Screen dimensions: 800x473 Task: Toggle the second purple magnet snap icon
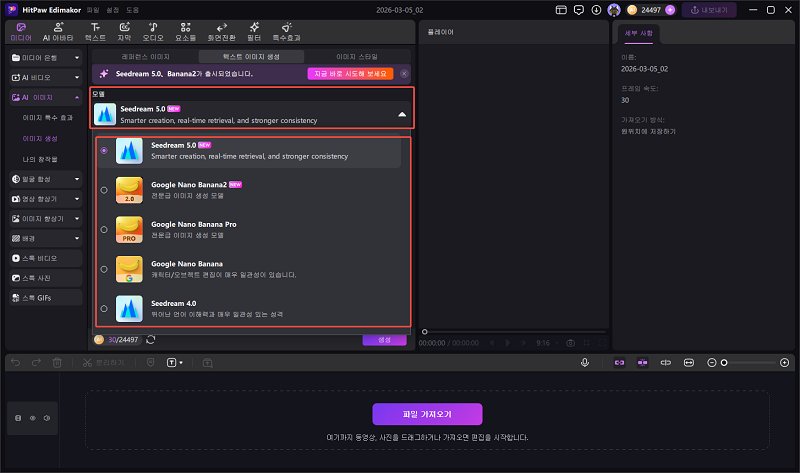642,362
